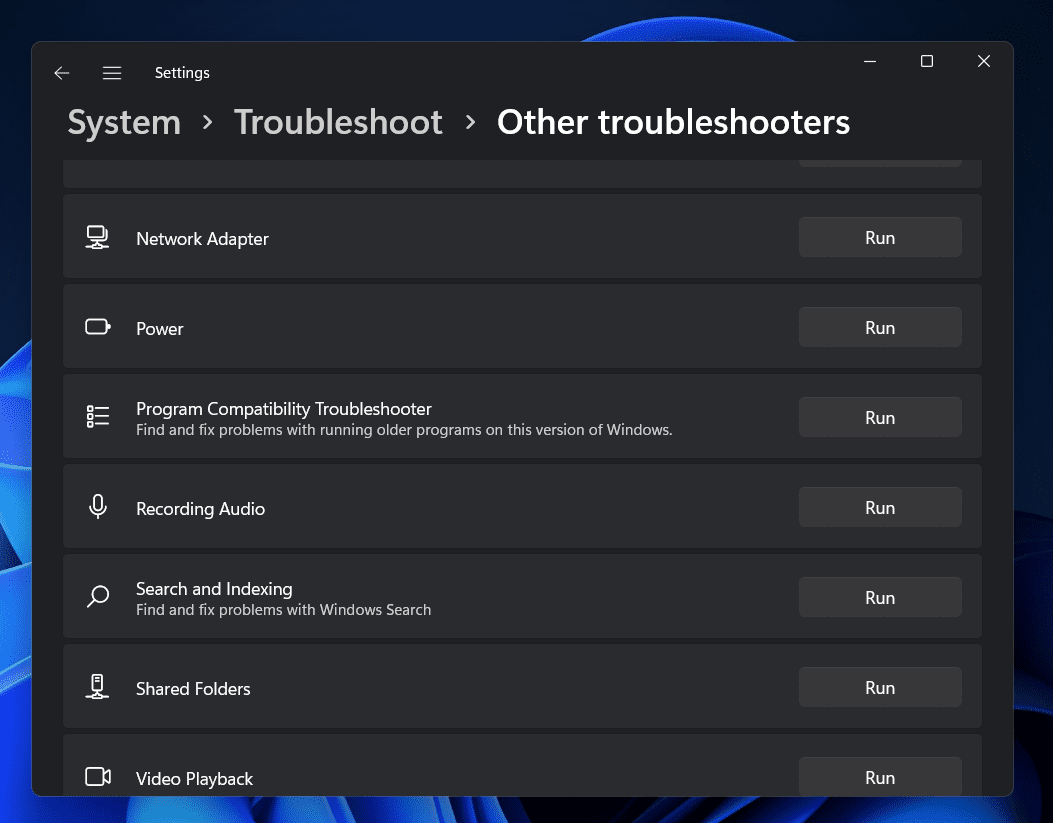Close the Settings window

[984, 61]
